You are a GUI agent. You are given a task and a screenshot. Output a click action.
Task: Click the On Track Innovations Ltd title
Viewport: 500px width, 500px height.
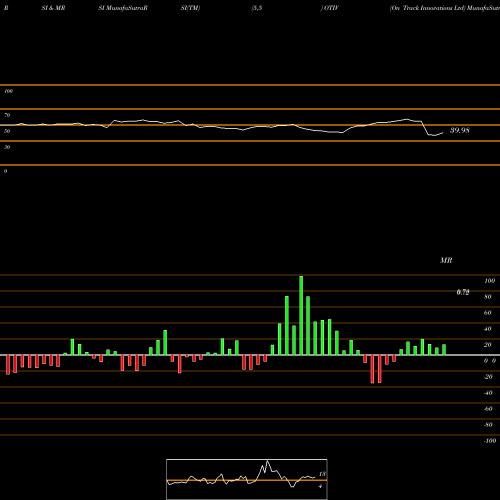click(427, 8)
